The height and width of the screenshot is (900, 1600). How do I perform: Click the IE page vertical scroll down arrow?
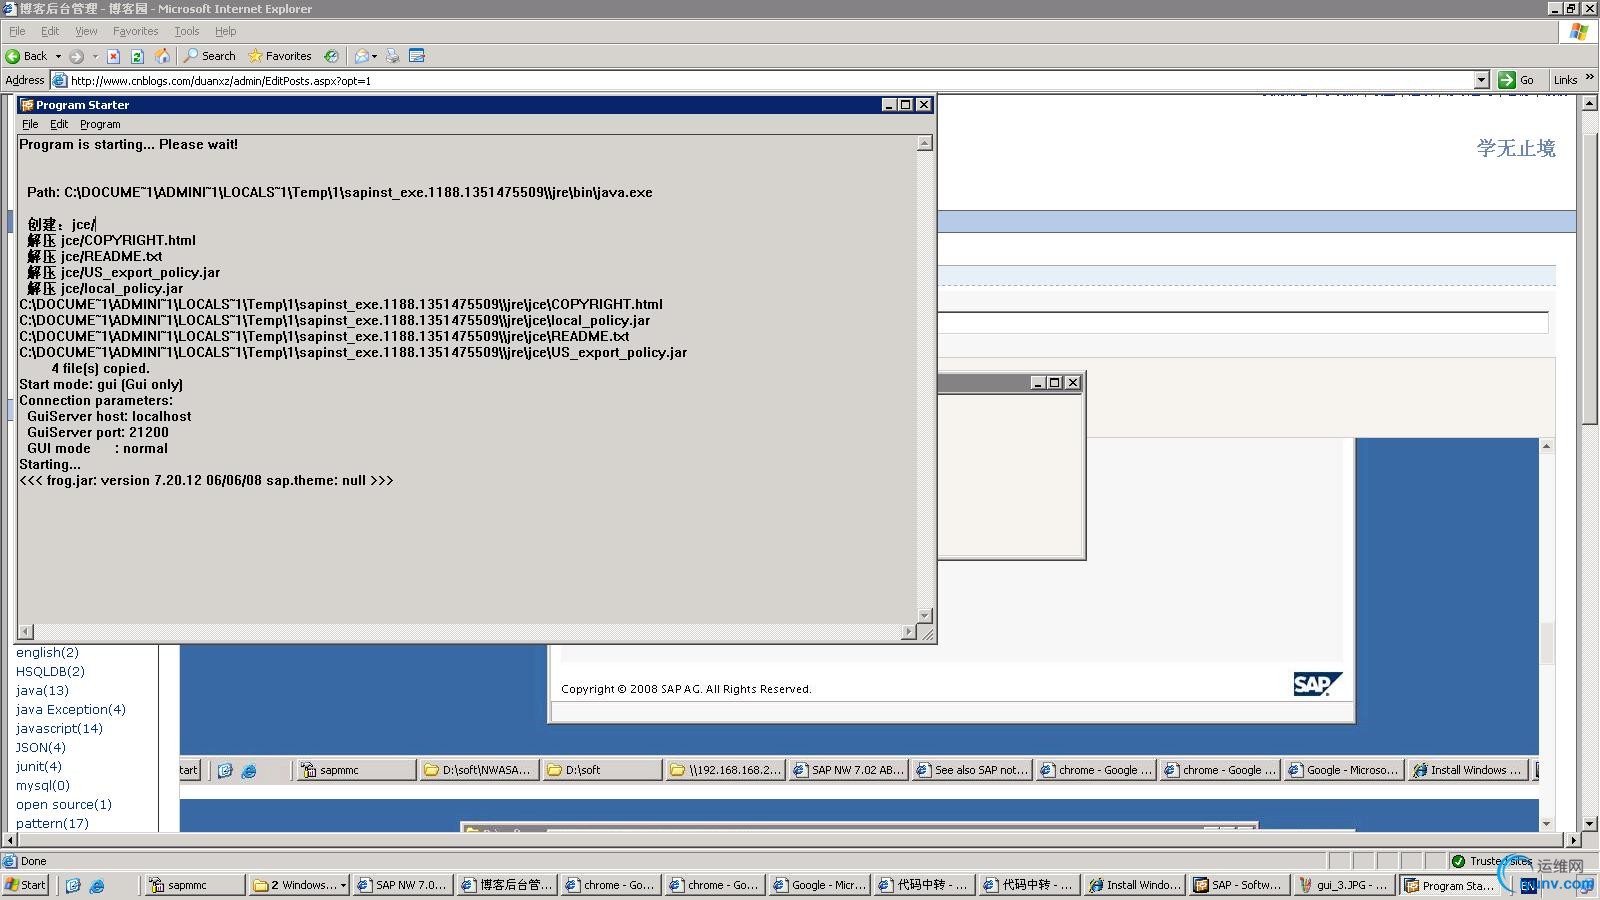pyautogui.click(x=1590, y=824)
